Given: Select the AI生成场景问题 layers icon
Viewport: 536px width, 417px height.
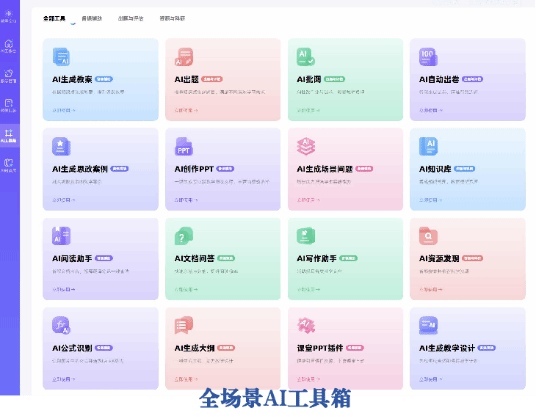Looking at the screenshot, I should coord(306,146).
